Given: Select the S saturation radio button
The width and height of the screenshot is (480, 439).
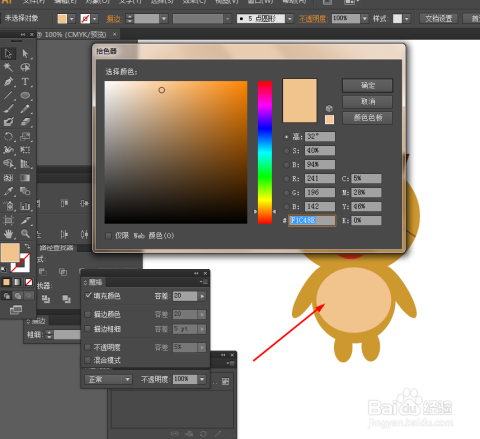Looking at the screenshot, I should (286, 151).
